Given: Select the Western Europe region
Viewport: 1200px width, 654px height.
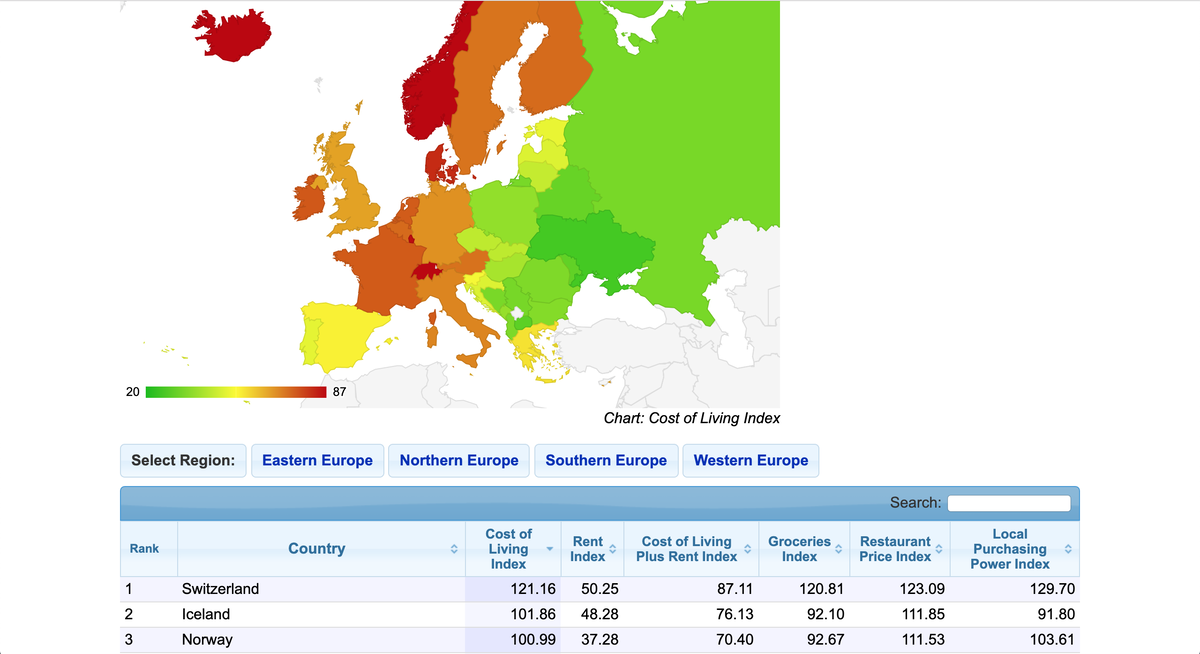Looking at the screenshot, I should [751, 461].
